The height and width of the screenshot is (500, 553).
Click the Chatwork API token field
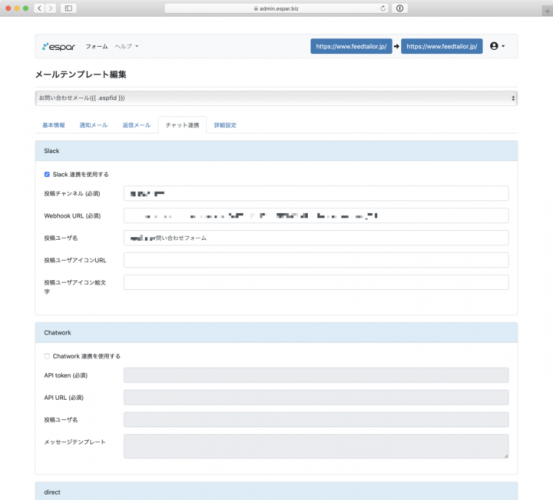316,375
